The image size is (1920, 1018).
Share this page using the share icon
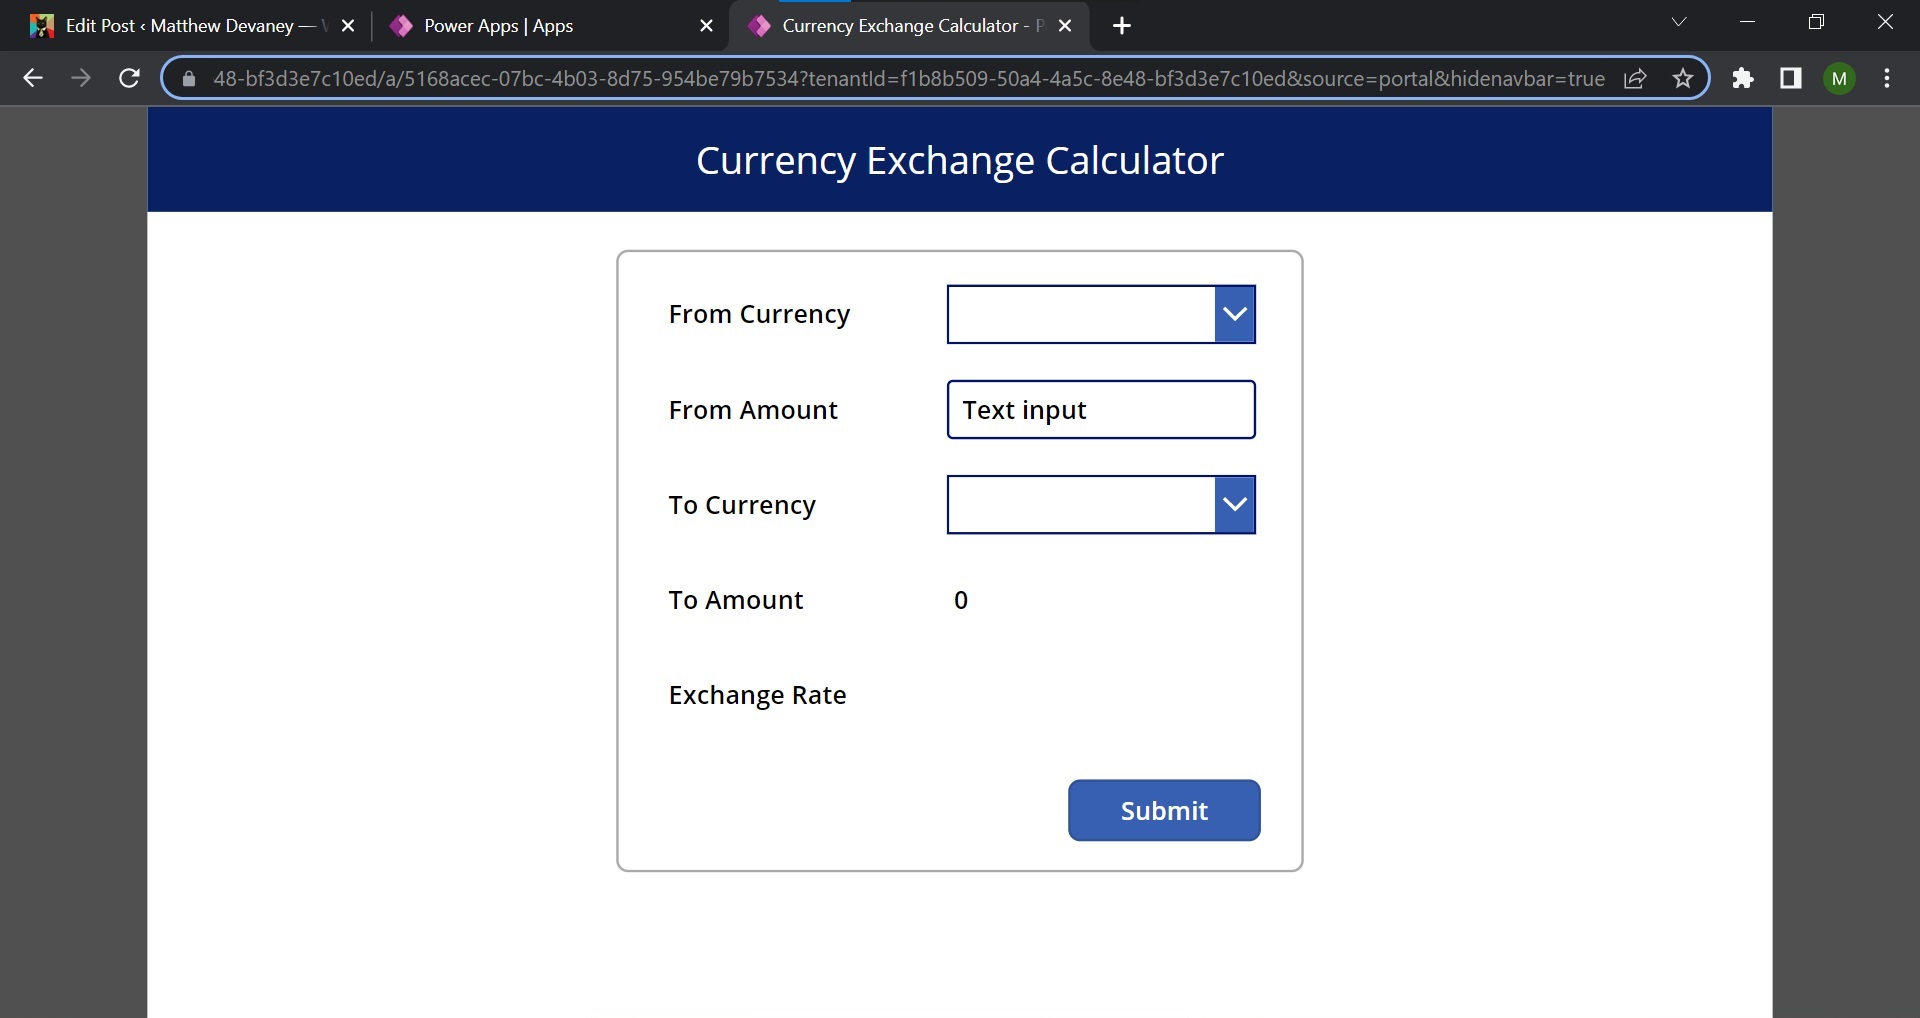coord(1635,78)
